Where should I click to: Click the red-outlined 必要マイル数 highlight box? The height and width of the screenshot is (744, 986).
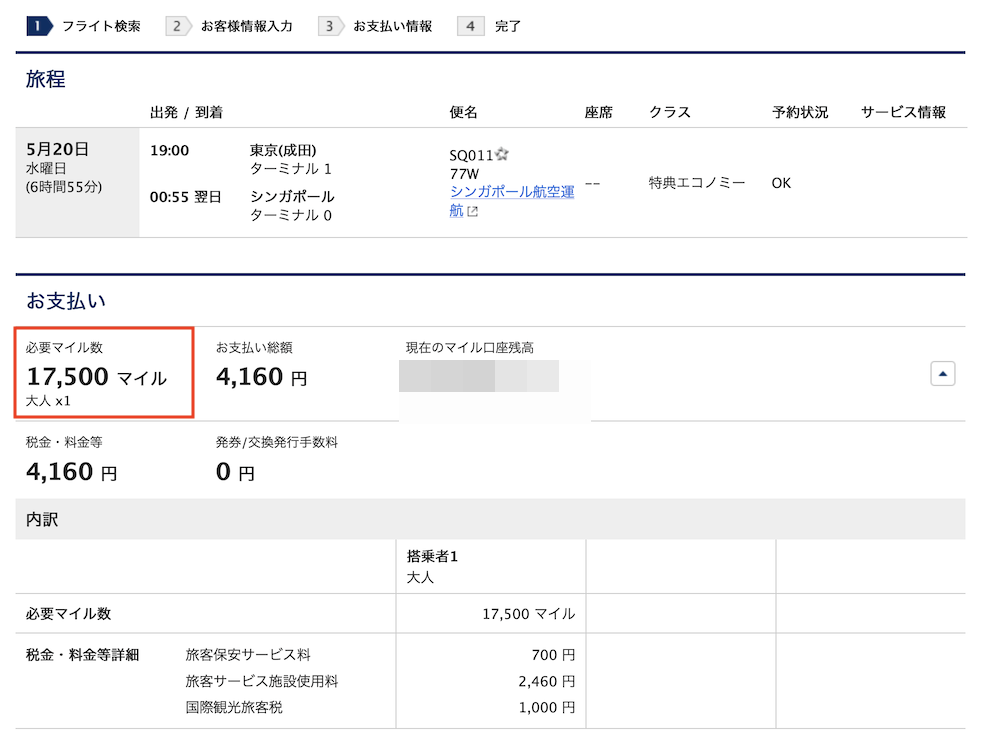pos(103,373)
